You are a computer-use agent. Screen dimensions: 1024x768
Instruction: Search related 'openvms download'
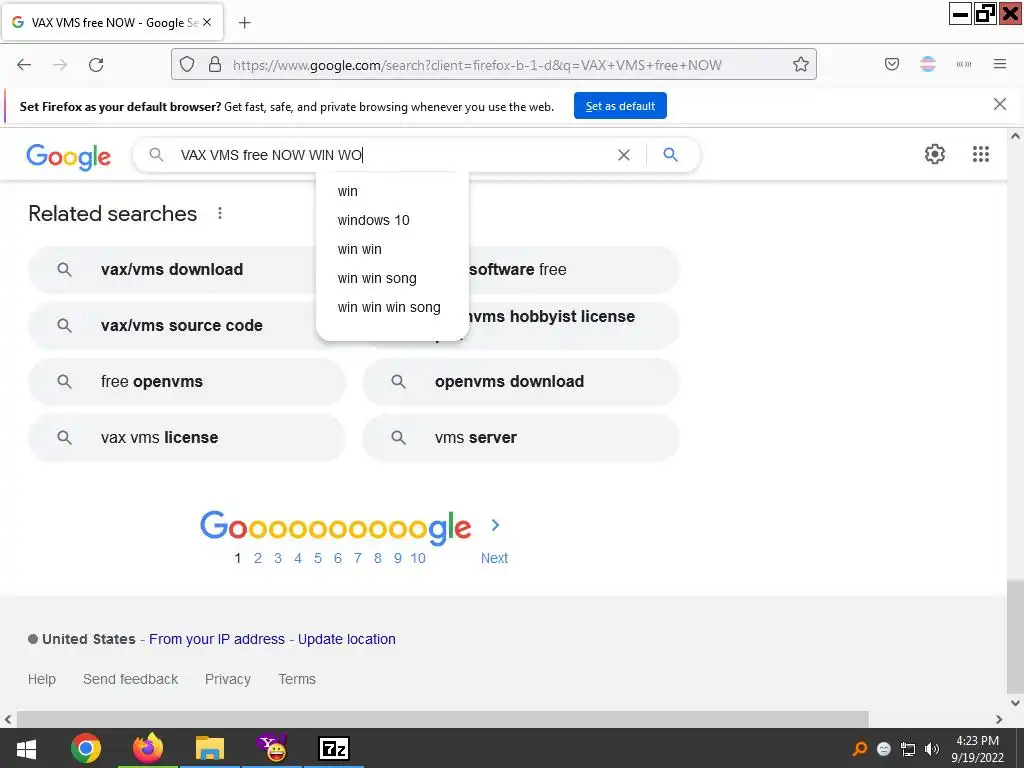point(521,381)
